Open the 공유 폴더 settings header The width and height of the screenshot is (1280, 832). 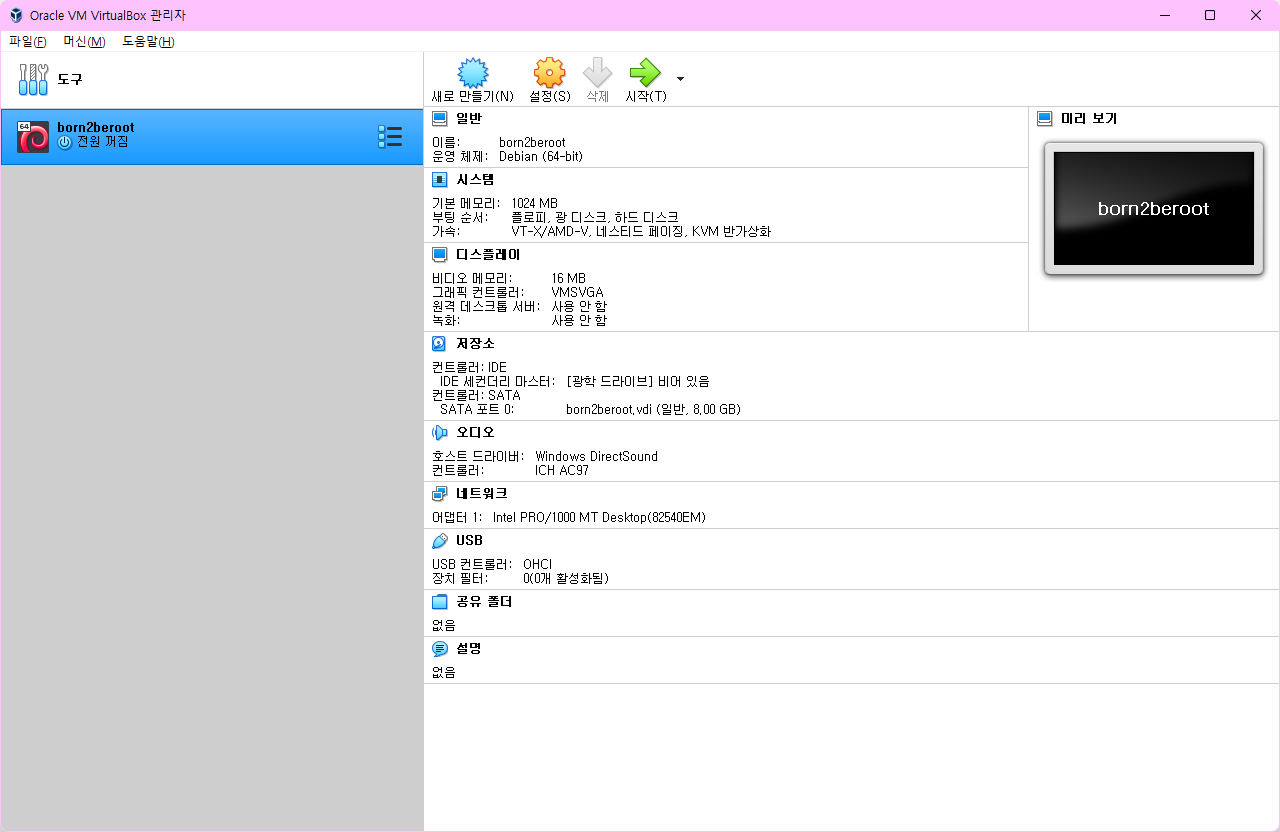click(484, 602)
